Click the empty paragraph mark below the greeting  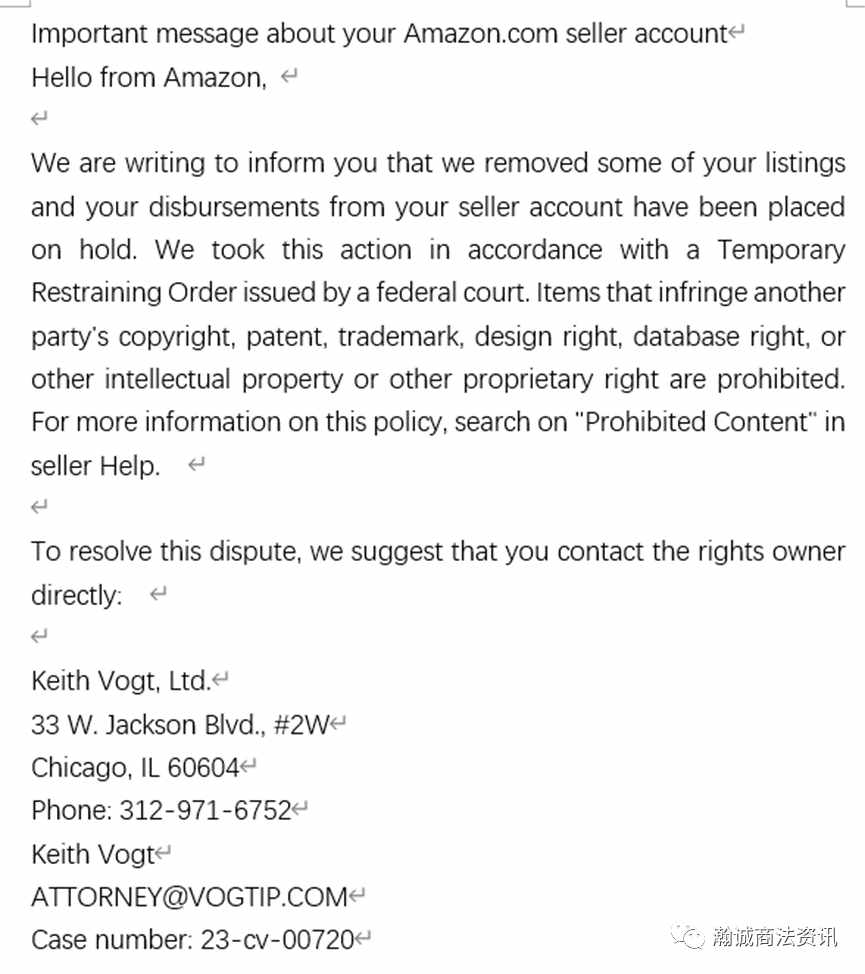[x=39, y=118]
